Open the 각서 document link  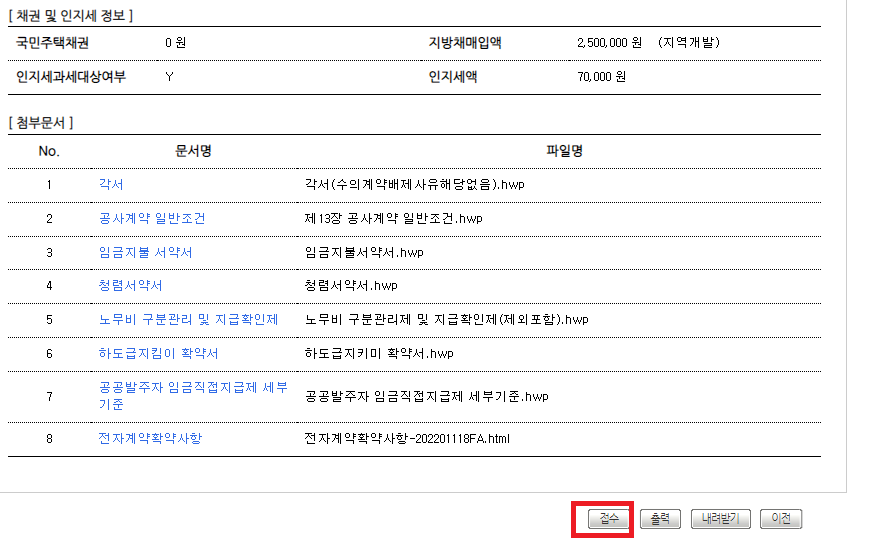(x=111, y=184)
